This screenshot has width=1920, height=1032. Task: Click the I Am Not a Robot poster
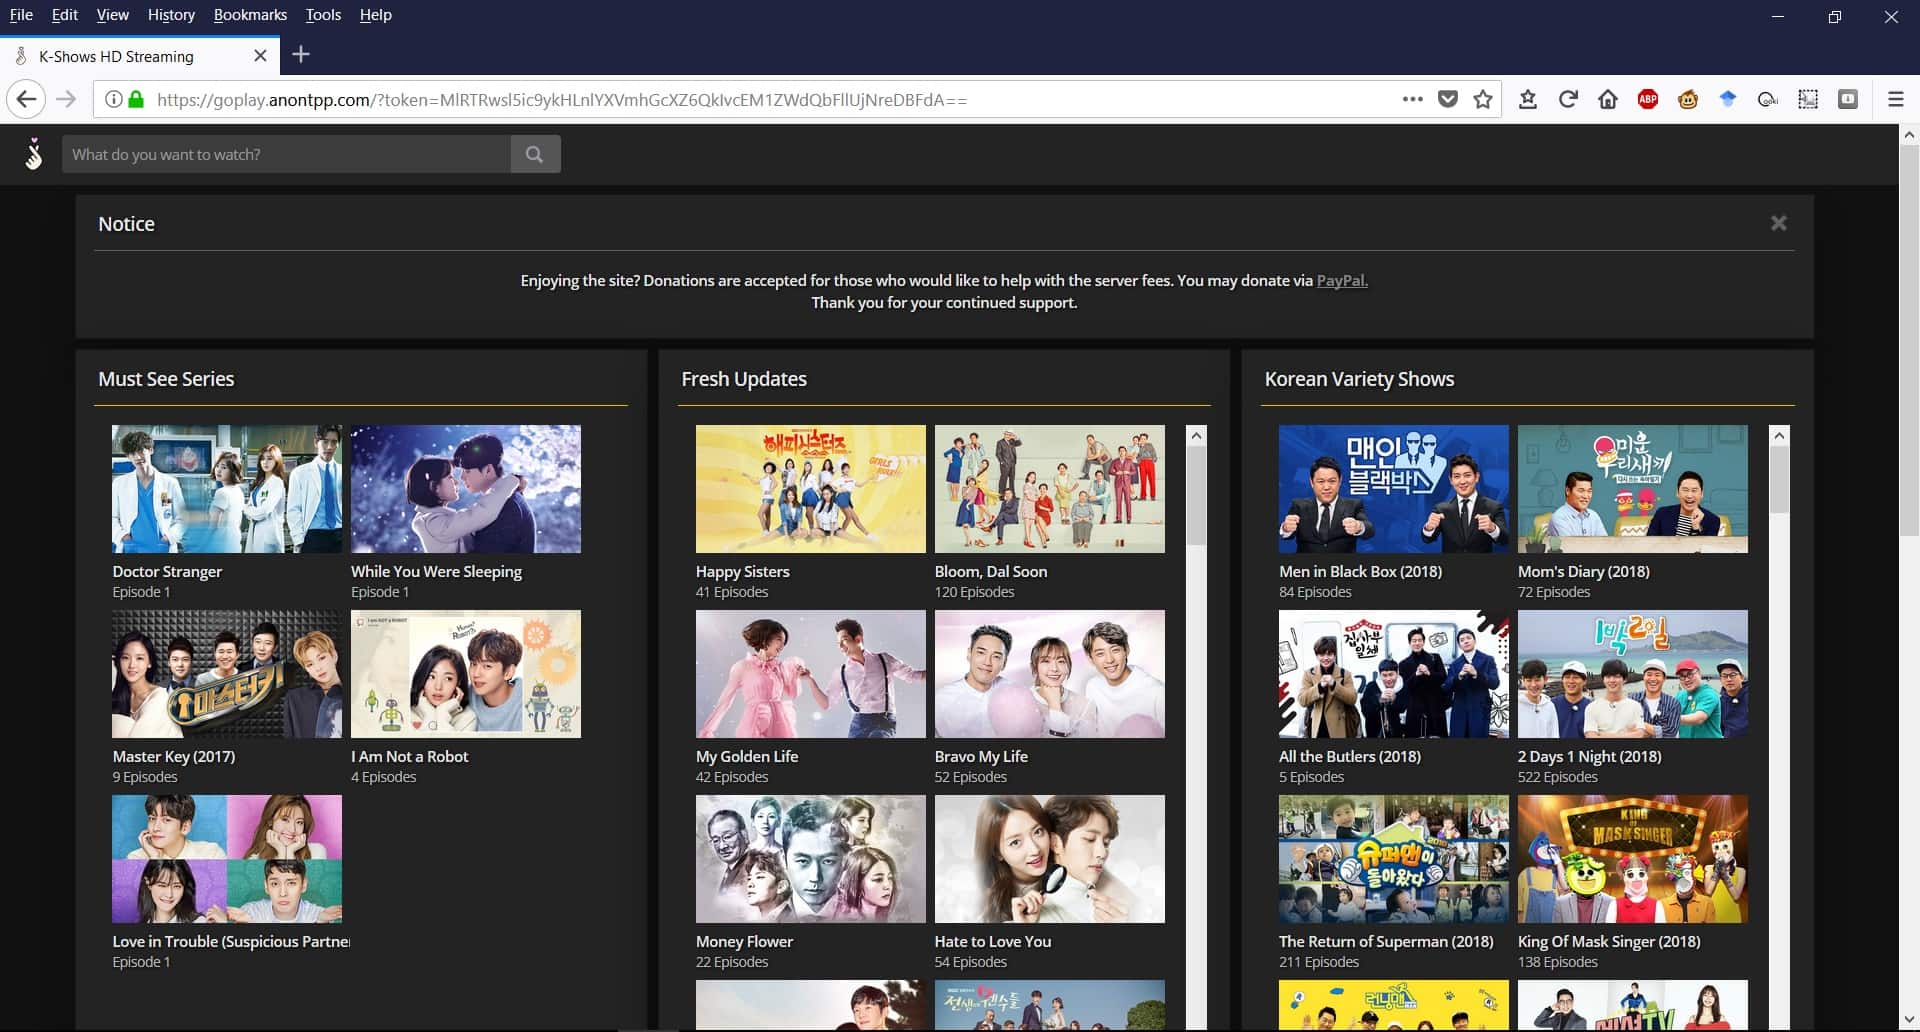pos(466,674)
